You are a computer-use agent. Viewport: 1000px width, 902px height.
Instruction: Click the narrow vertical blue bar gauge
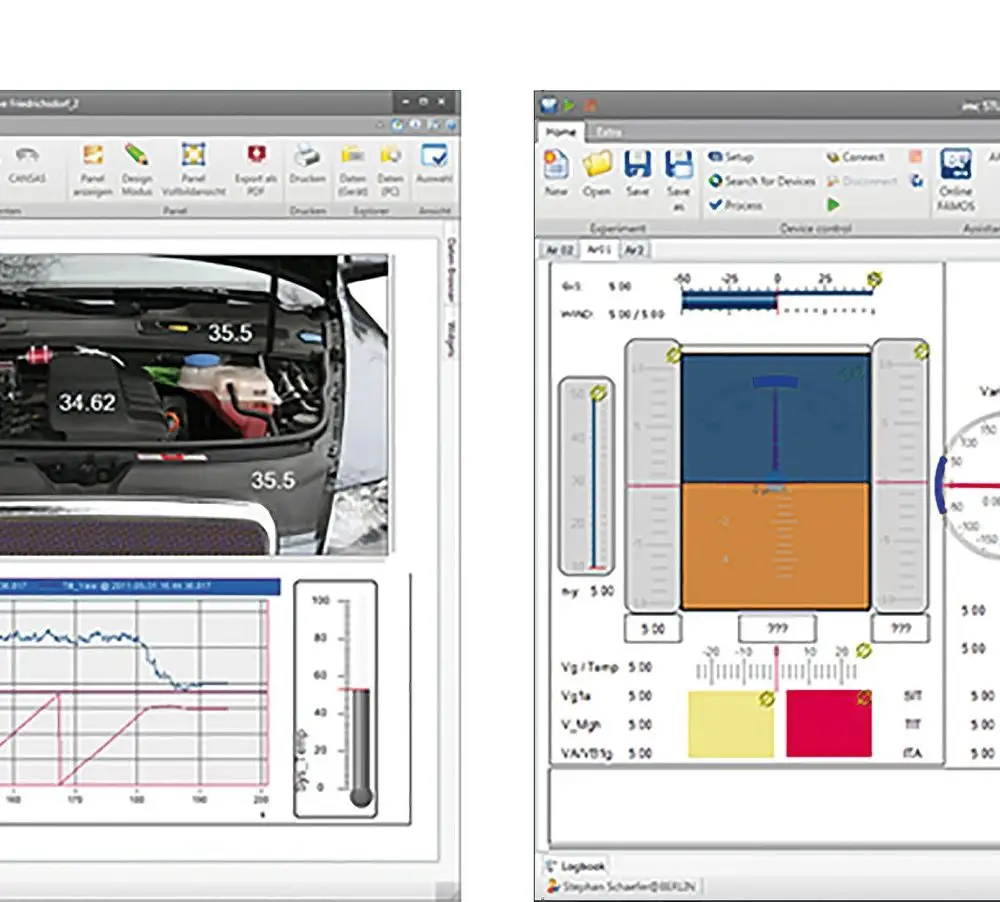click(587, 476)
